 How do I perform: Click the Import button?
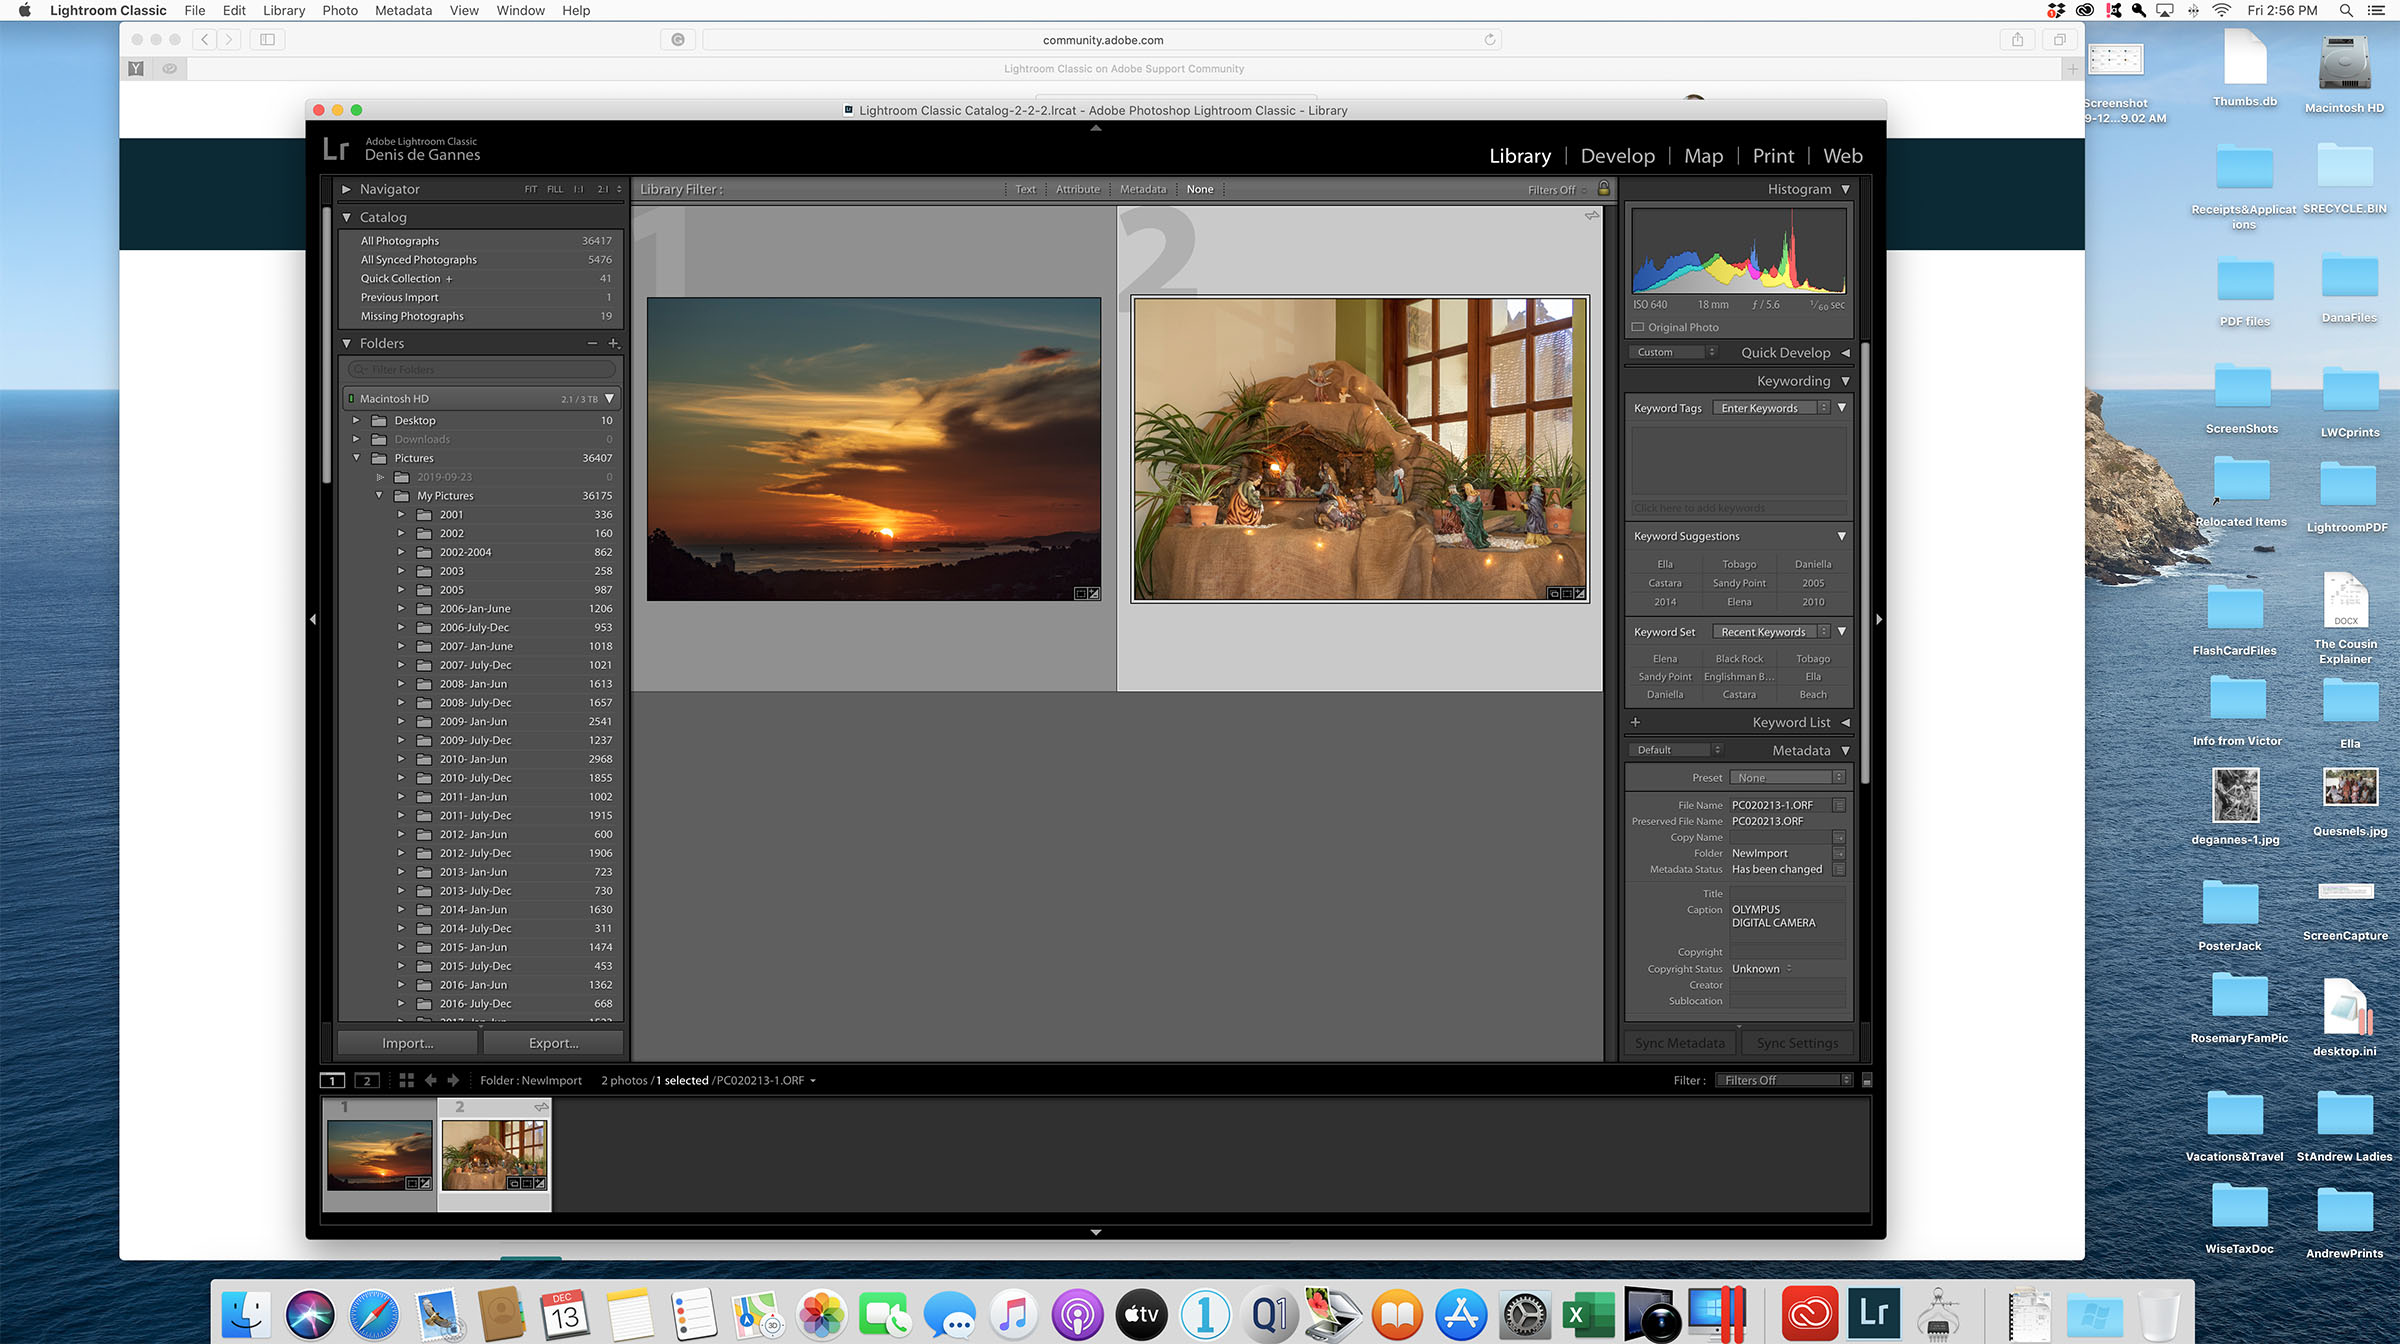coord(407,1042)
